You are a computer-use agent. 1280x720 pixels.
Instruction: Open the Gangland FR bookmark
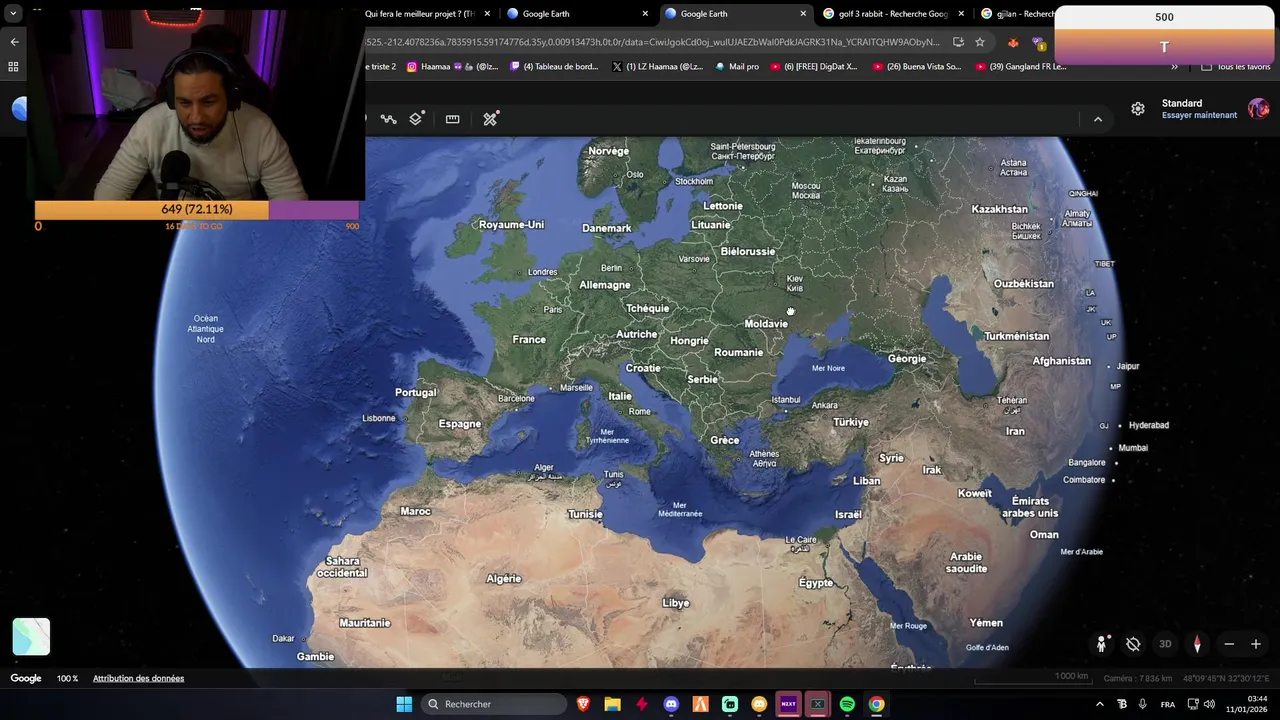(x=1021, y=67)
